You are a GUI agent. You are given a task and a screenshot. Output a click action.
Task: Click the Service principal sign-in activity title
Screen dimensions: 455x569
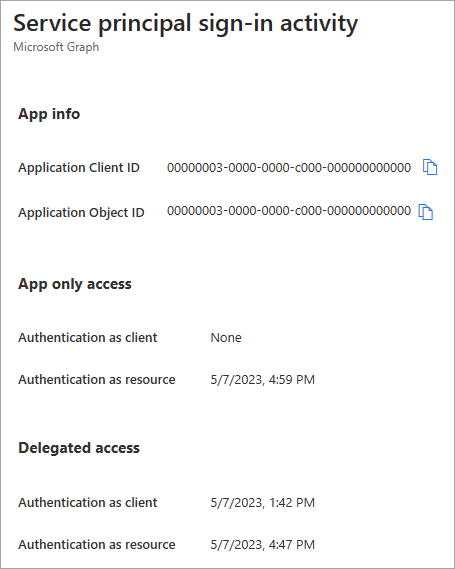coord(185,23)
